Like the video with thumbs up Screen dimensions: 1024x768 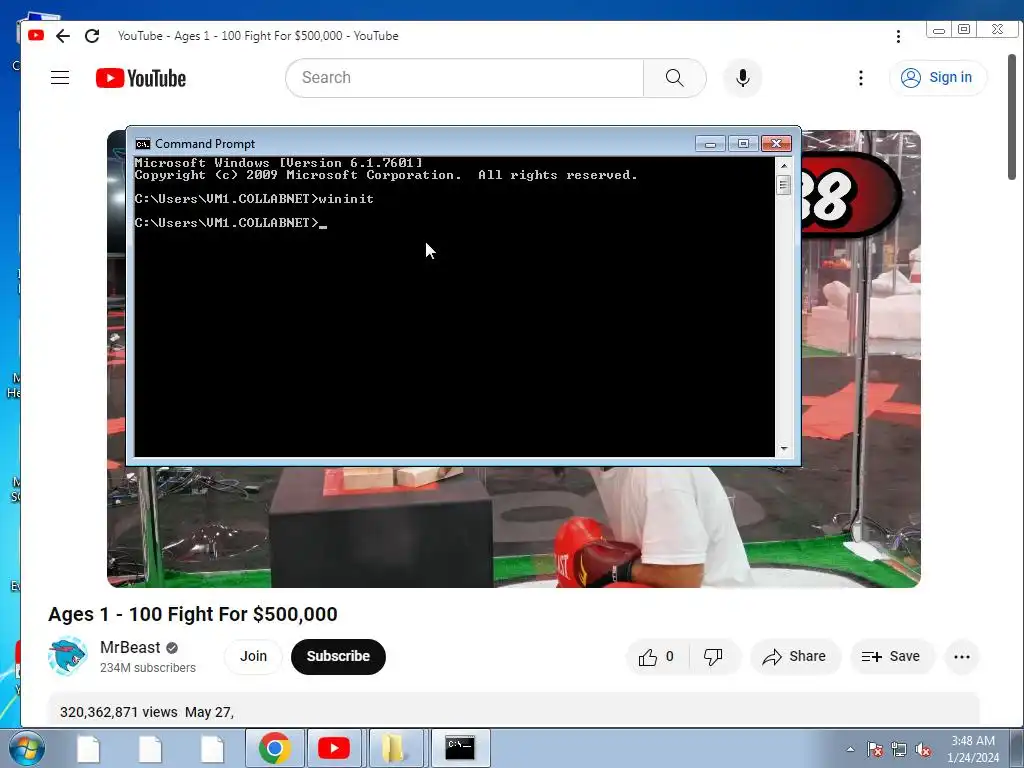[656, 656]
